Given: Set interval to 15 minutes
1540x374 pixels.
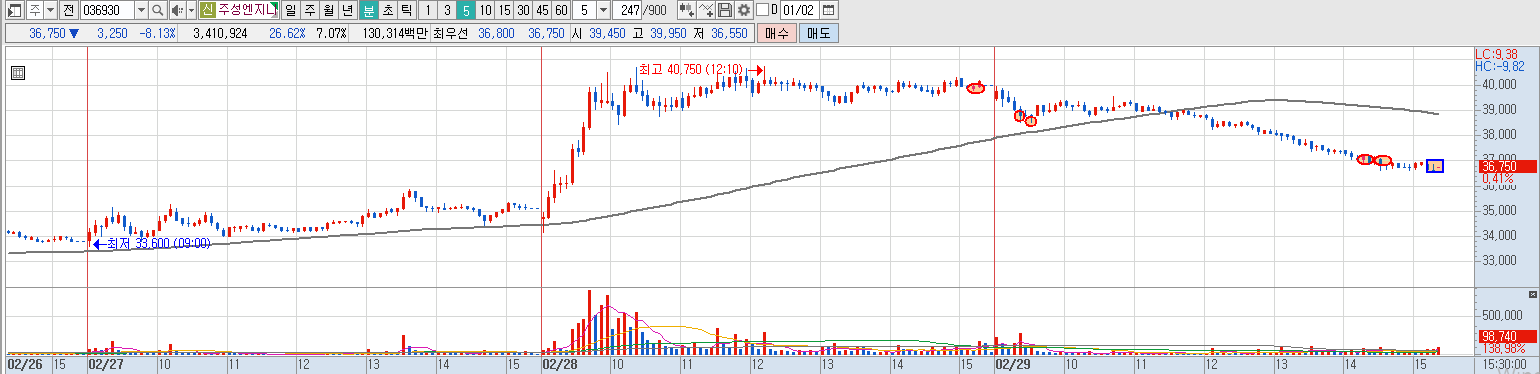Looking at the screenshot, I should pos(504,10).
